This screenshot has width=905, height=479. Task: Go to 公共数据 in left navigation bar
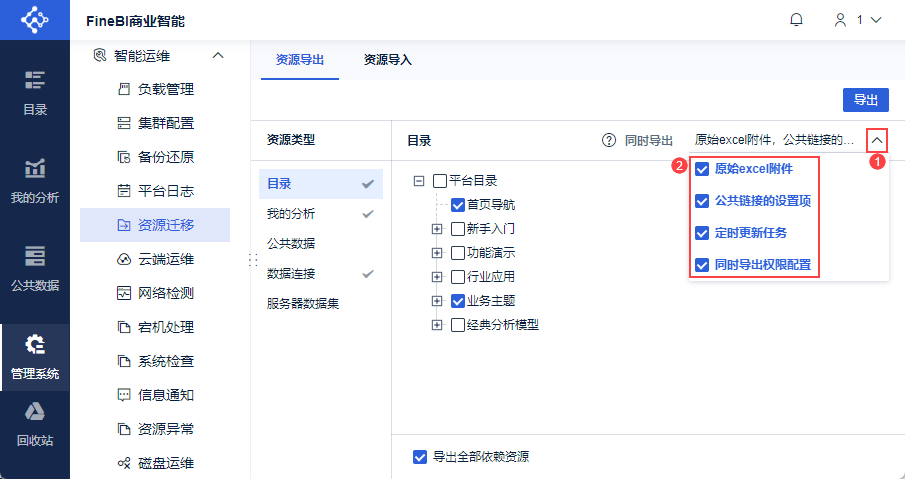[x=35, y=268]
